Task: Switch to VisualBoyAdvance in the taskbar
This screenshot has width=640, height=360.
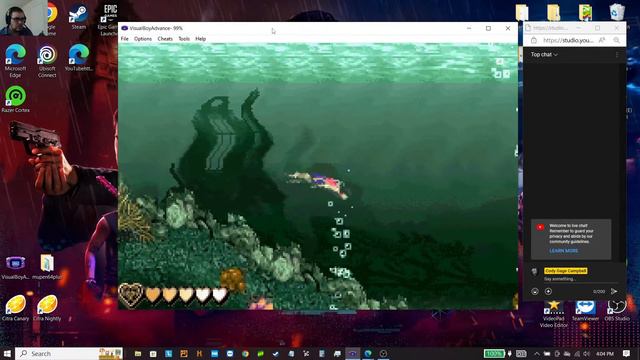Action: point(353,353)
